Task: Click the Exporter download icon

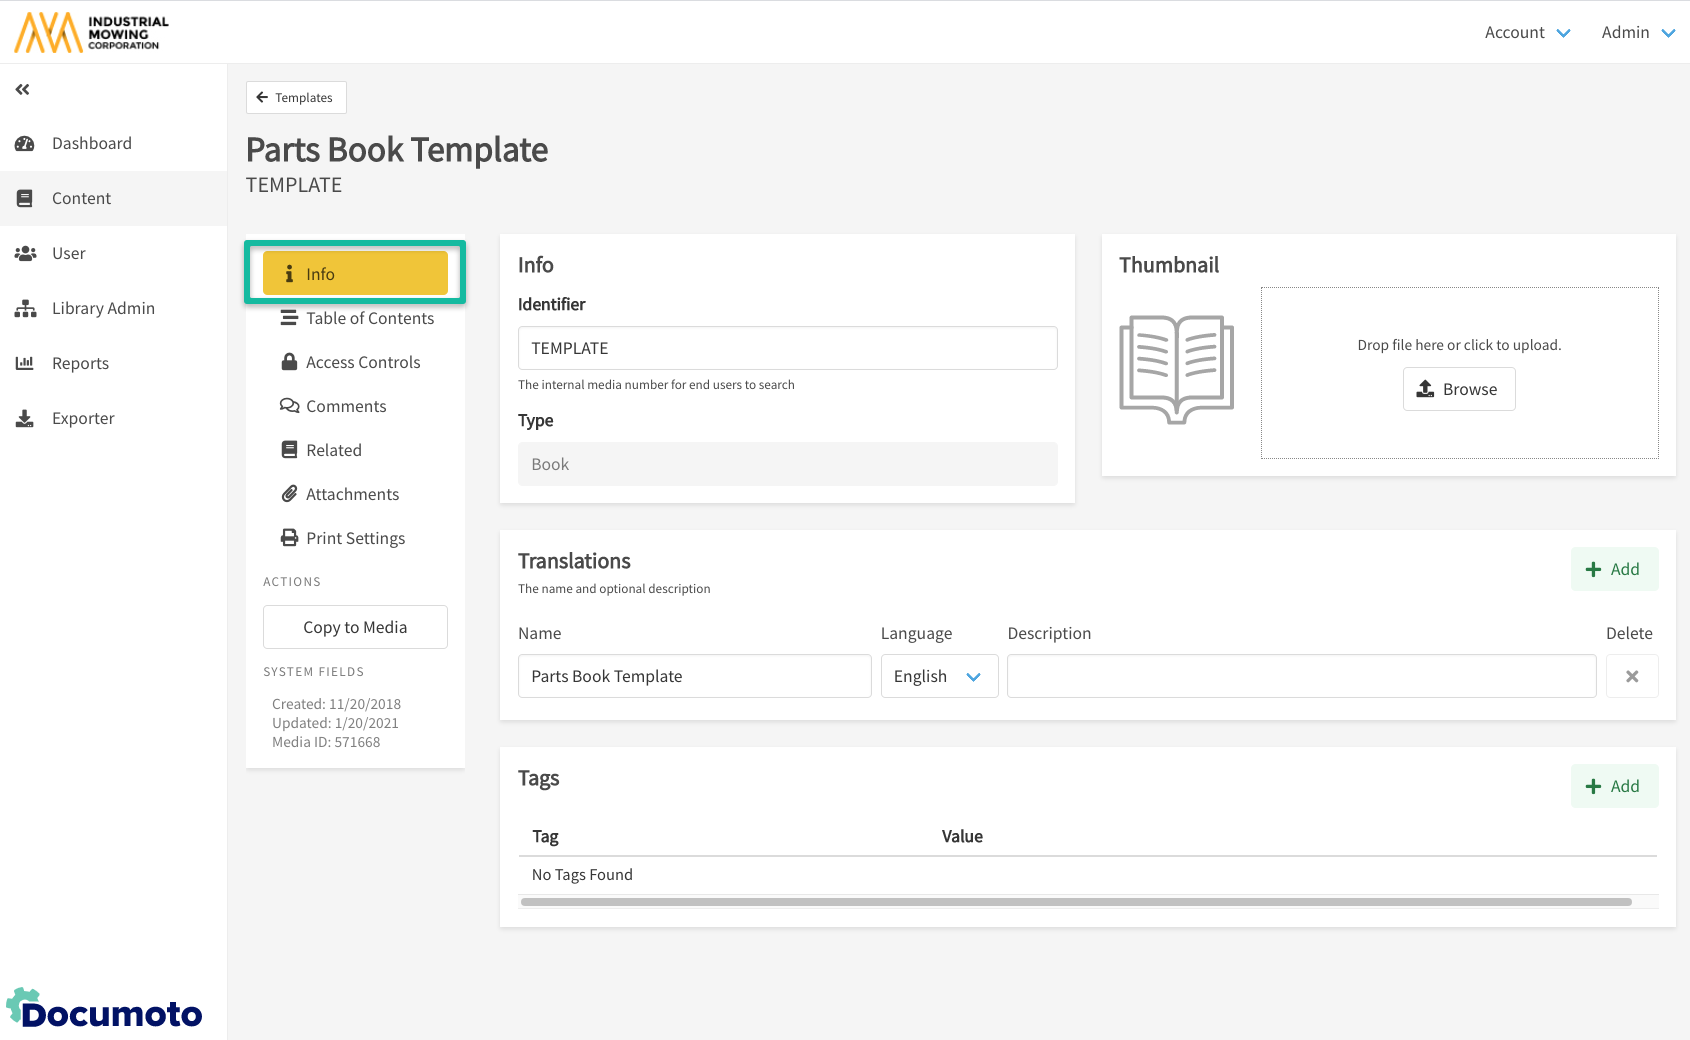Action: click(x=25, y=419)
